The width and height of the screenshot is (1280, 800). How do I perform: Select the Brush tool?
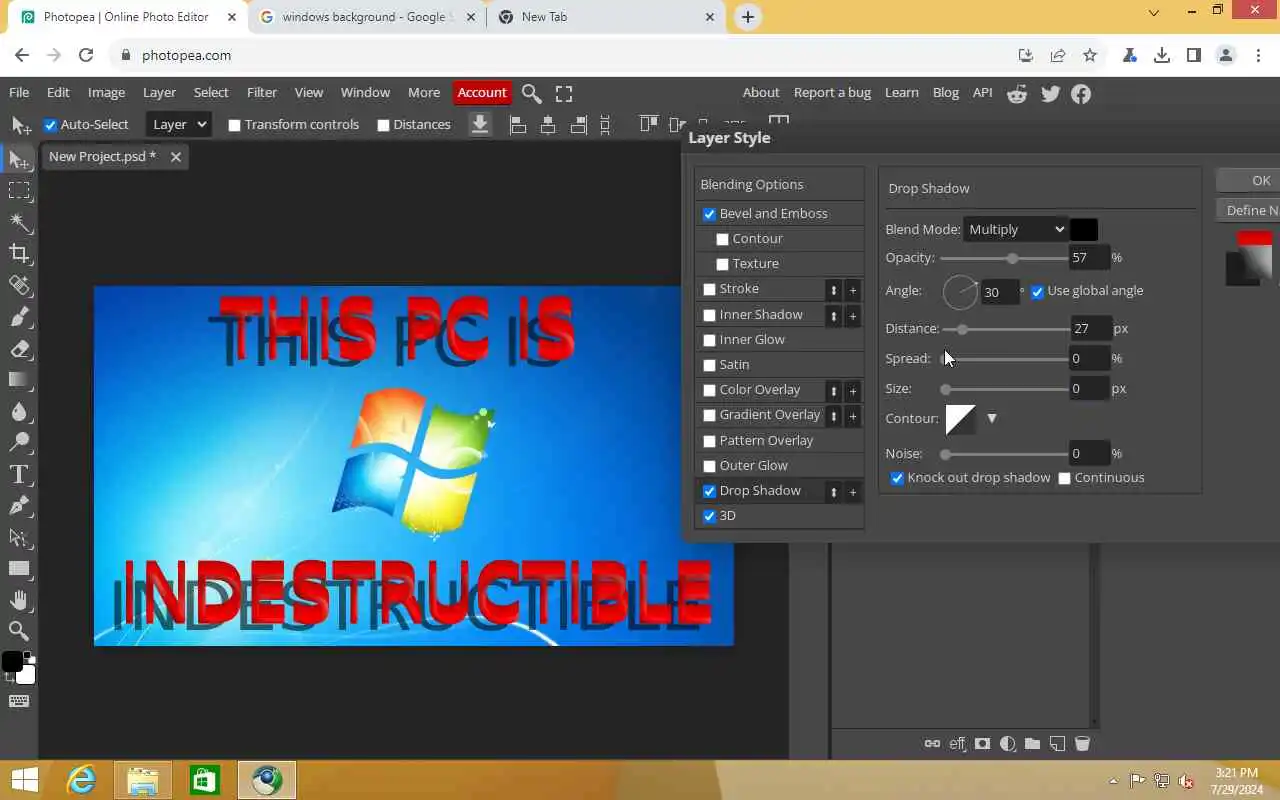(19, 317)
